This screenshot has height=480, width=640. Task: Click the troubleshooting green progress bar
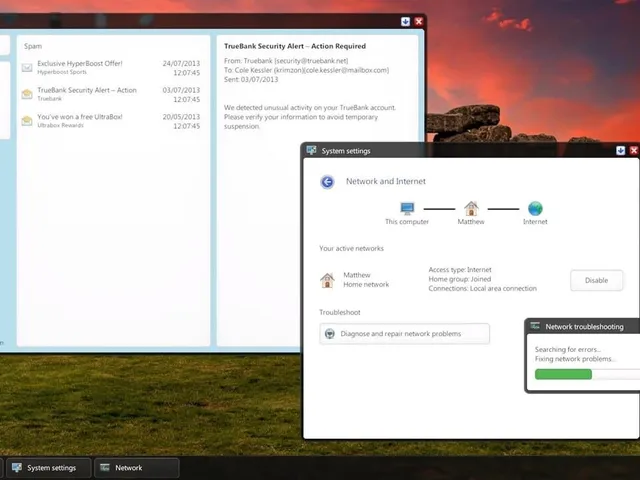point(563,374)
